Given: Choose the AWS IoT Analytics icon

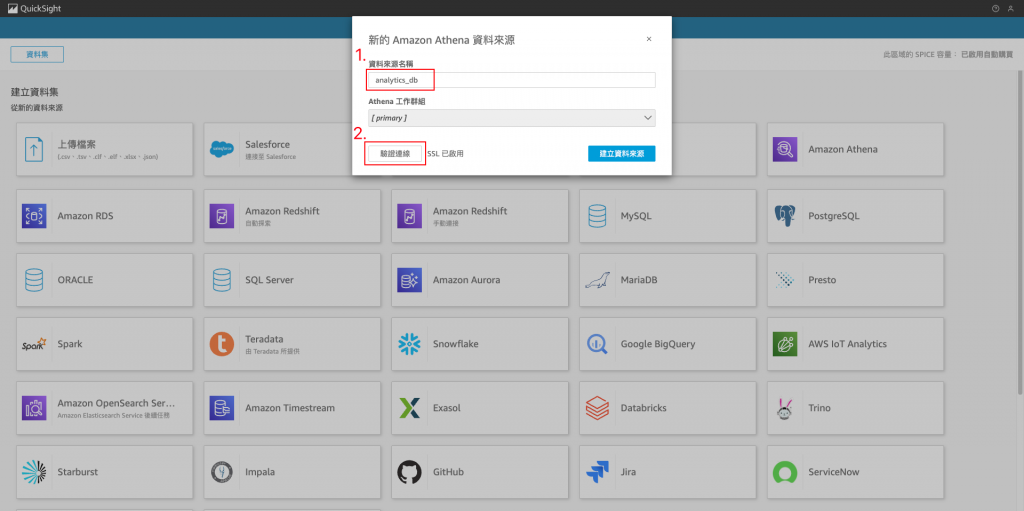Looking at the screenshot, I should click(x=784, y=344).
